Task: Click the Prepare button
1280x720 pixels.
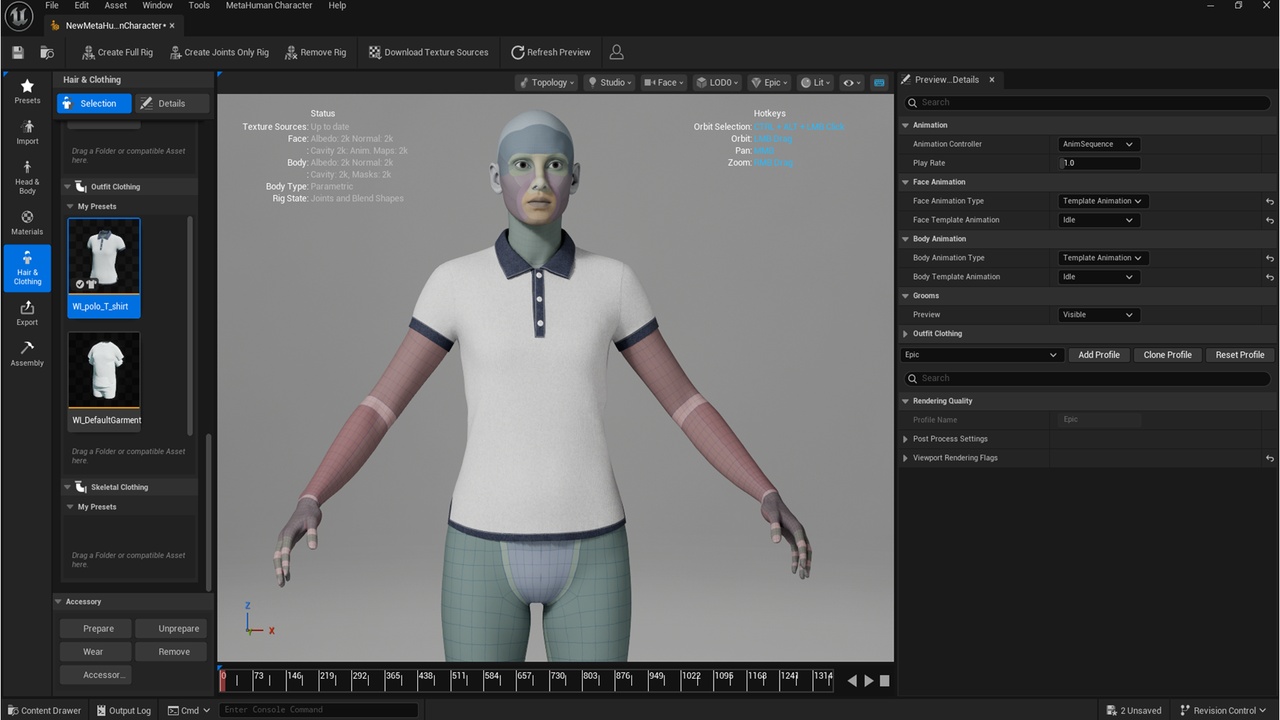Action: pyautogui.click(x=98, y=629)
